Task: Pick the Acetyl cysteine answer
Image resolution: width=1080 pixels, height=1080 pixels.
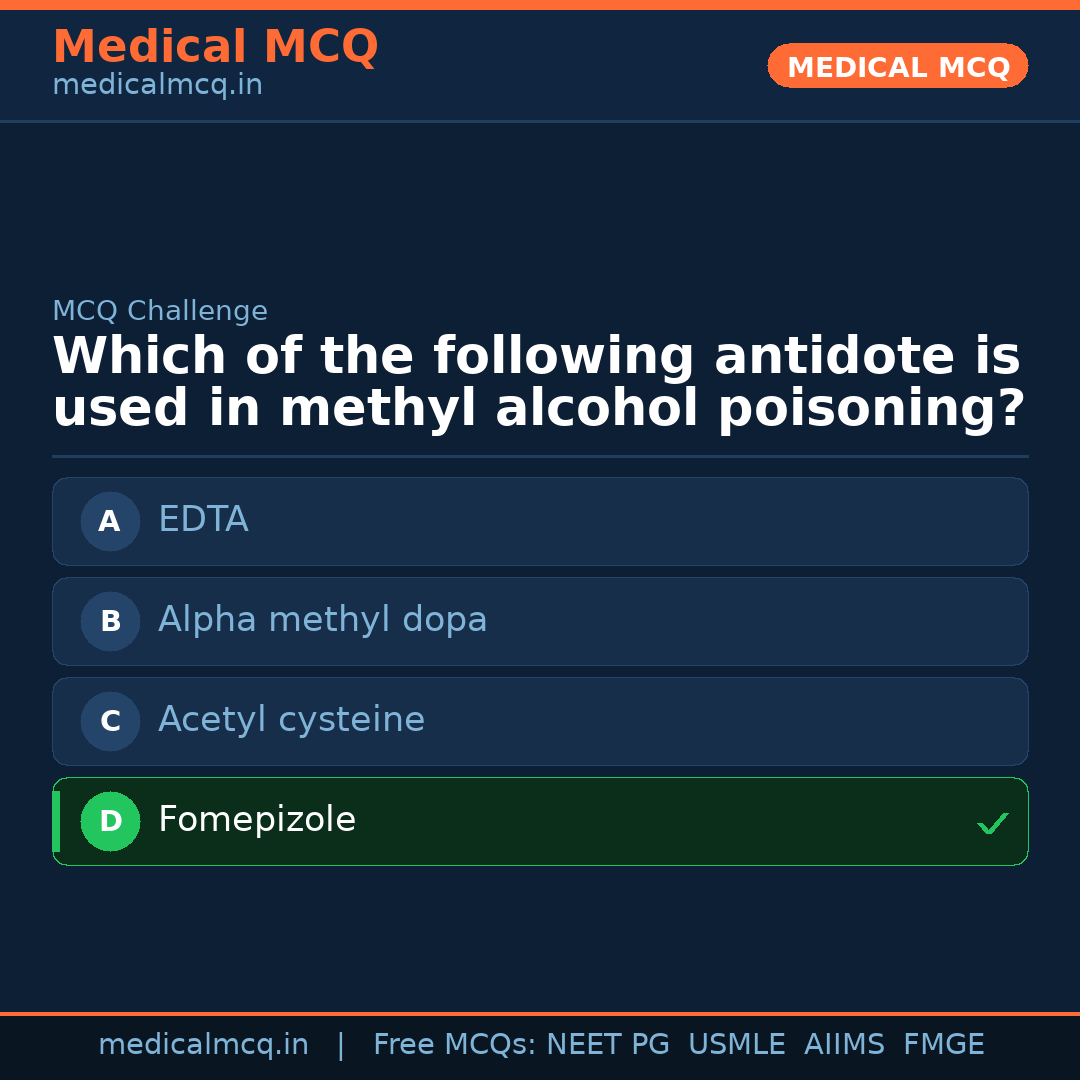Action: coord(291,720)
